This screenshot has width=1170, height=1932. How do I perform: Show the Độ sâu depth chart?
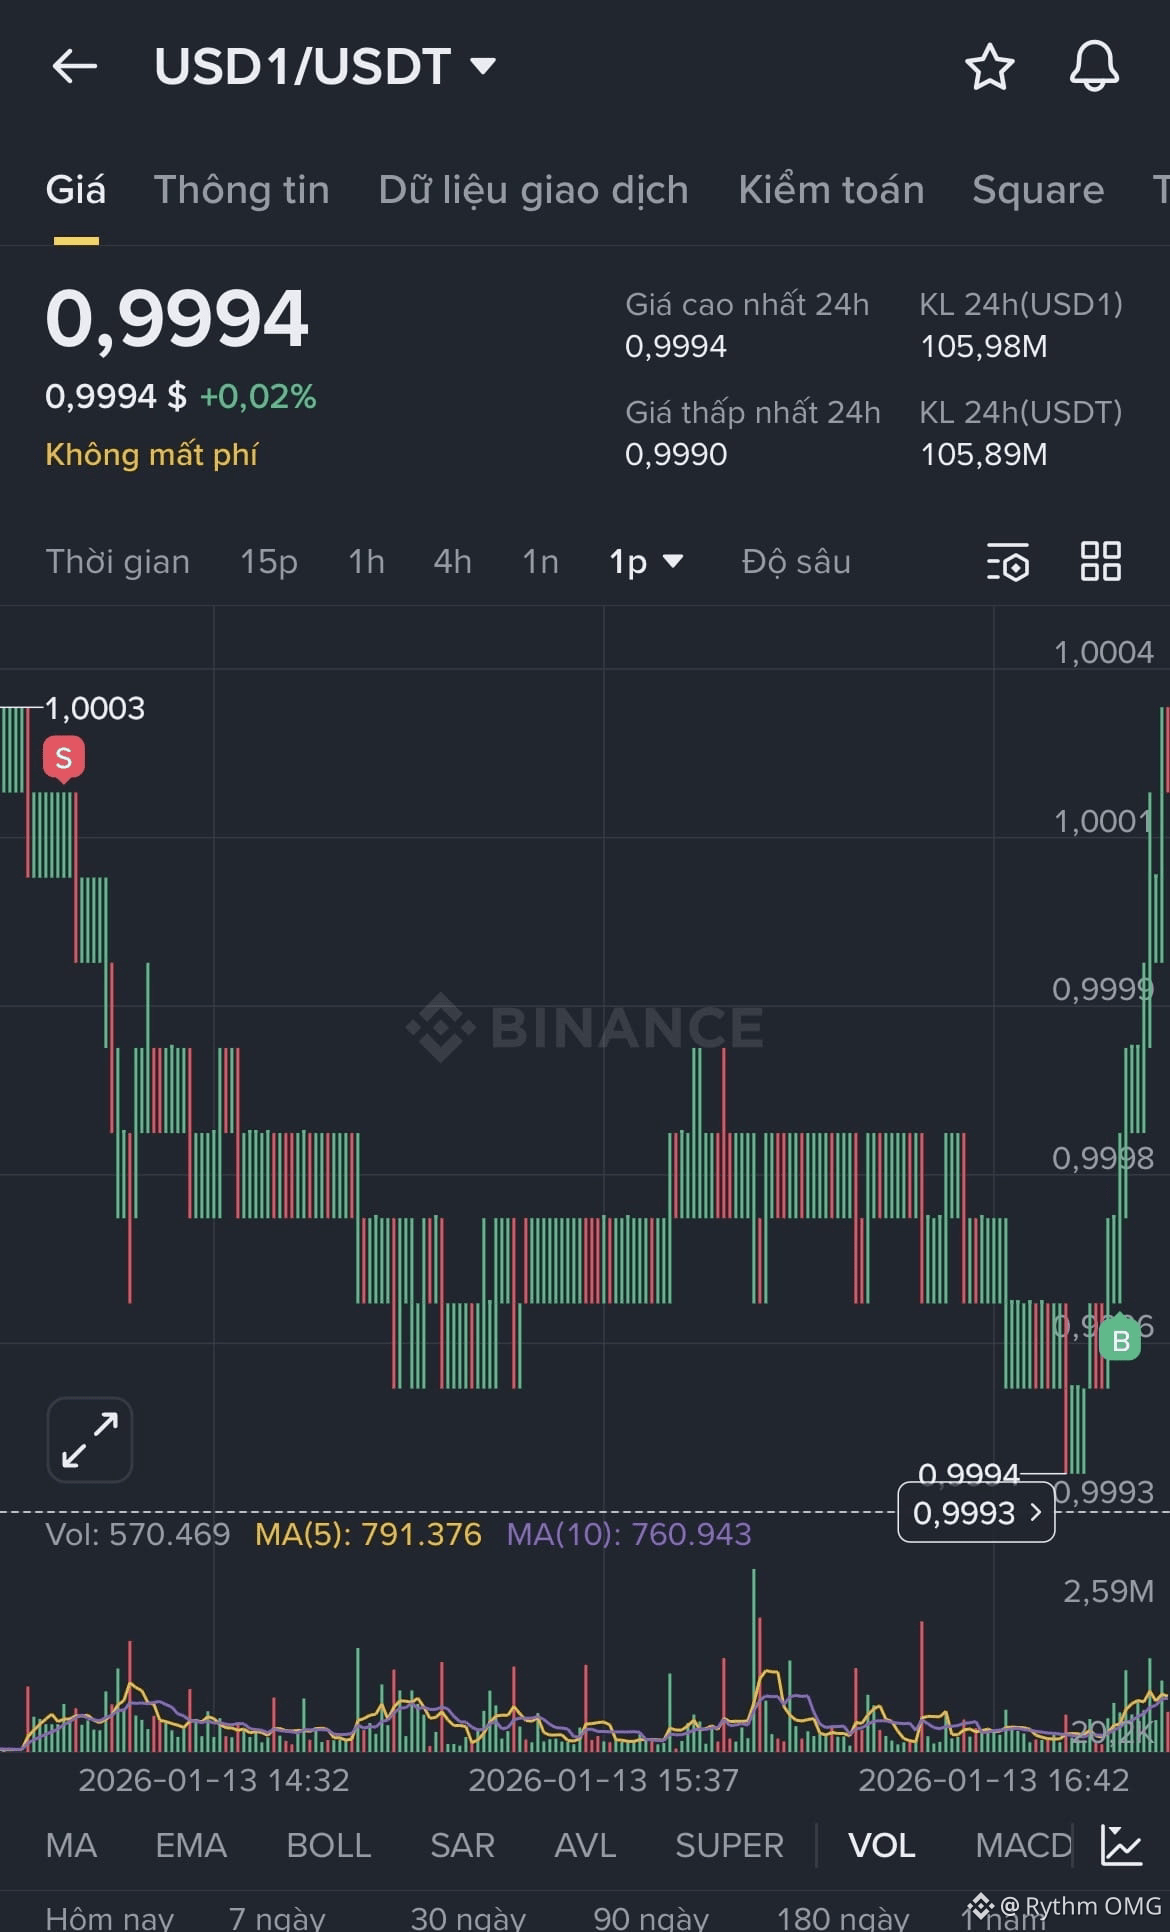(796, 562)
